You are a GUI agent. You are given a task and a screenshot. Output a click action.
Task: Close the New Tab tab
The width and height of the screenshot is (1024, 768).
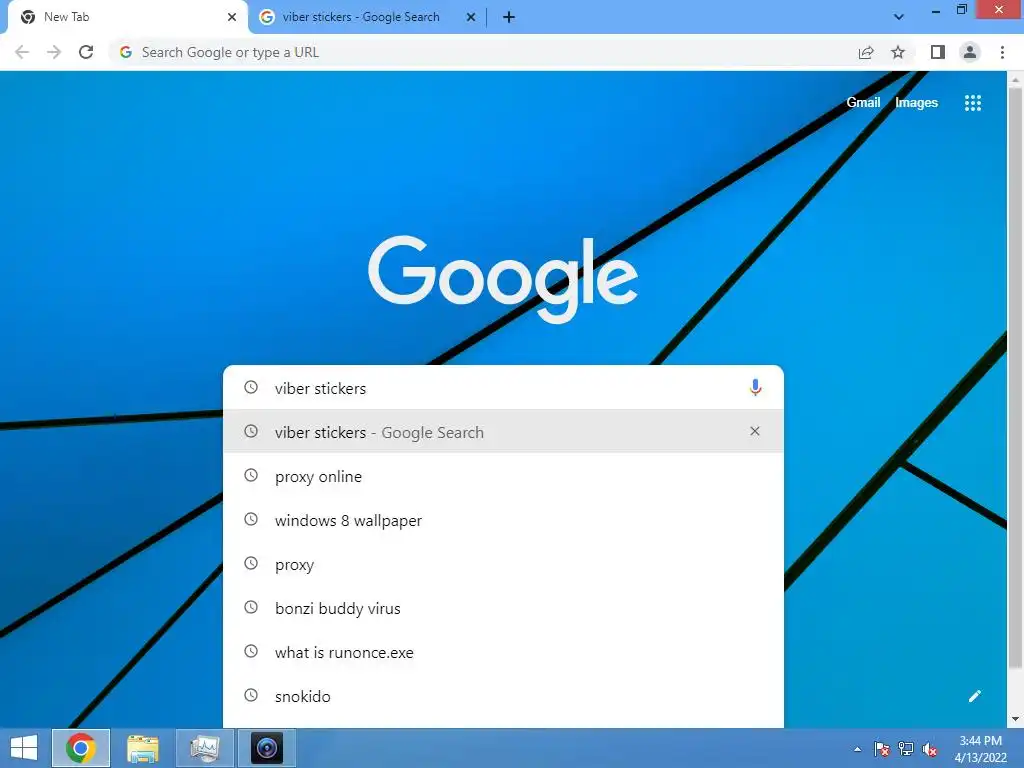click(x=232, y=17)
